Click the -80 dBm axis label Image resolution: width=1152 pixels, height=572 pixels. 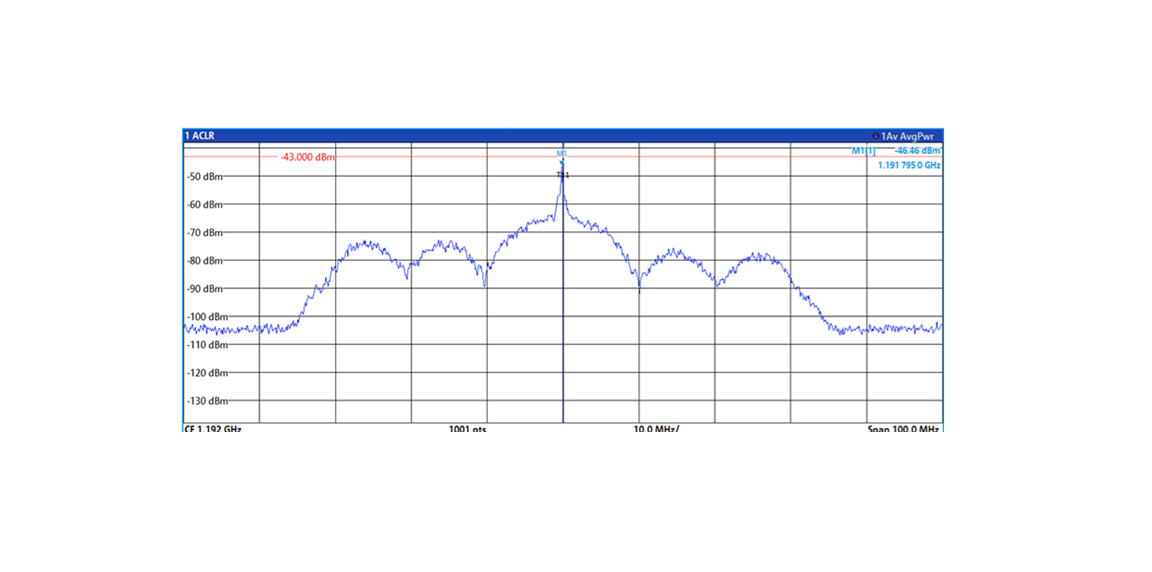tap(203, 261)
